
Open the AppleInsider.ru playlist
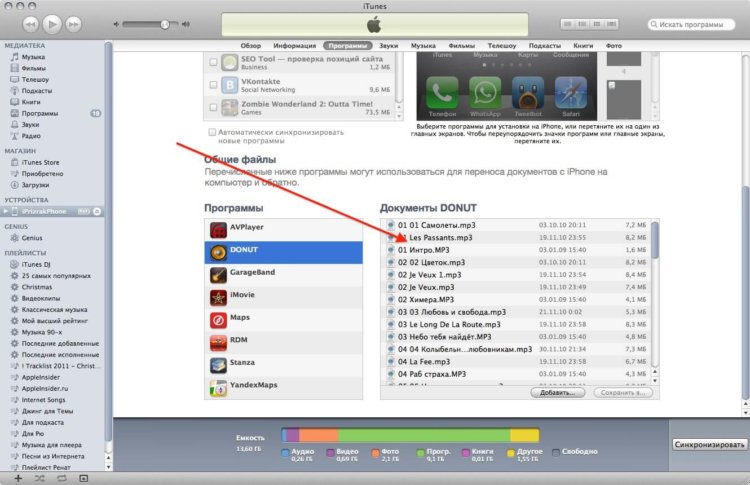(44, 388)
